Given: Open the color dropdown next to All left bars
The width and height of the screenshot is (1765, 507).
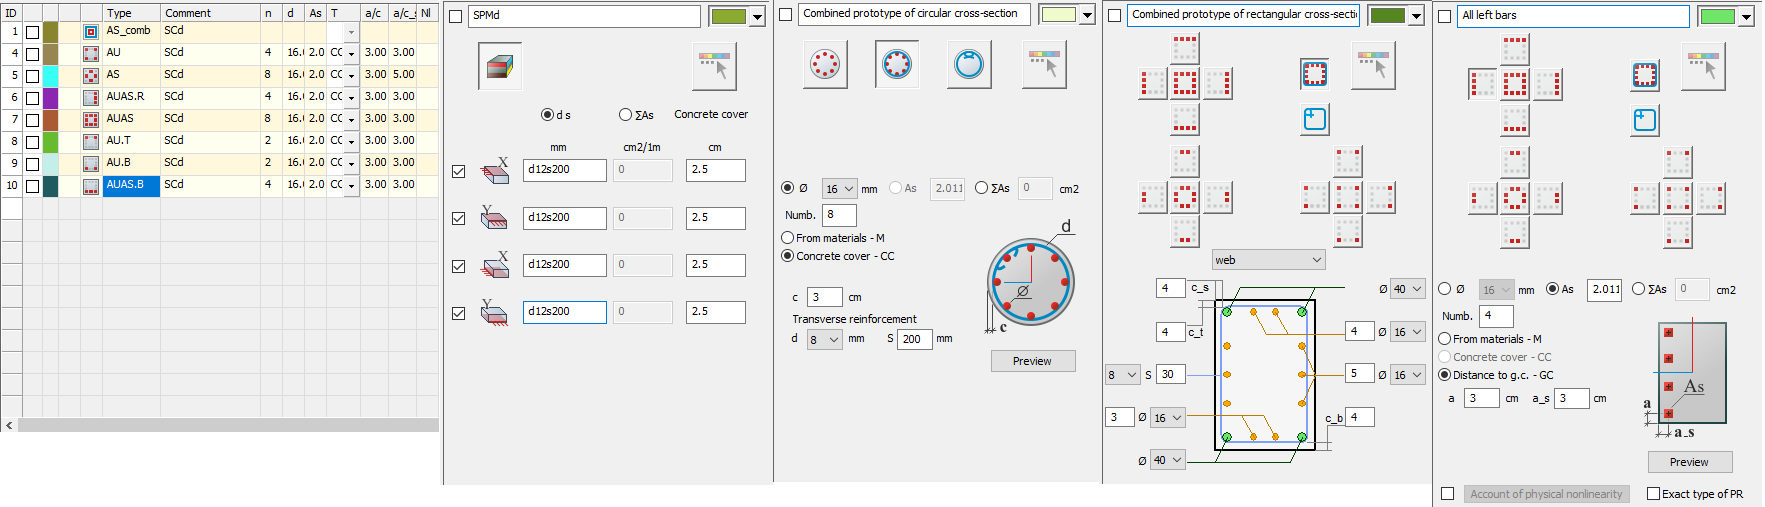Looking at the screenshot, I should [1746, 17].
